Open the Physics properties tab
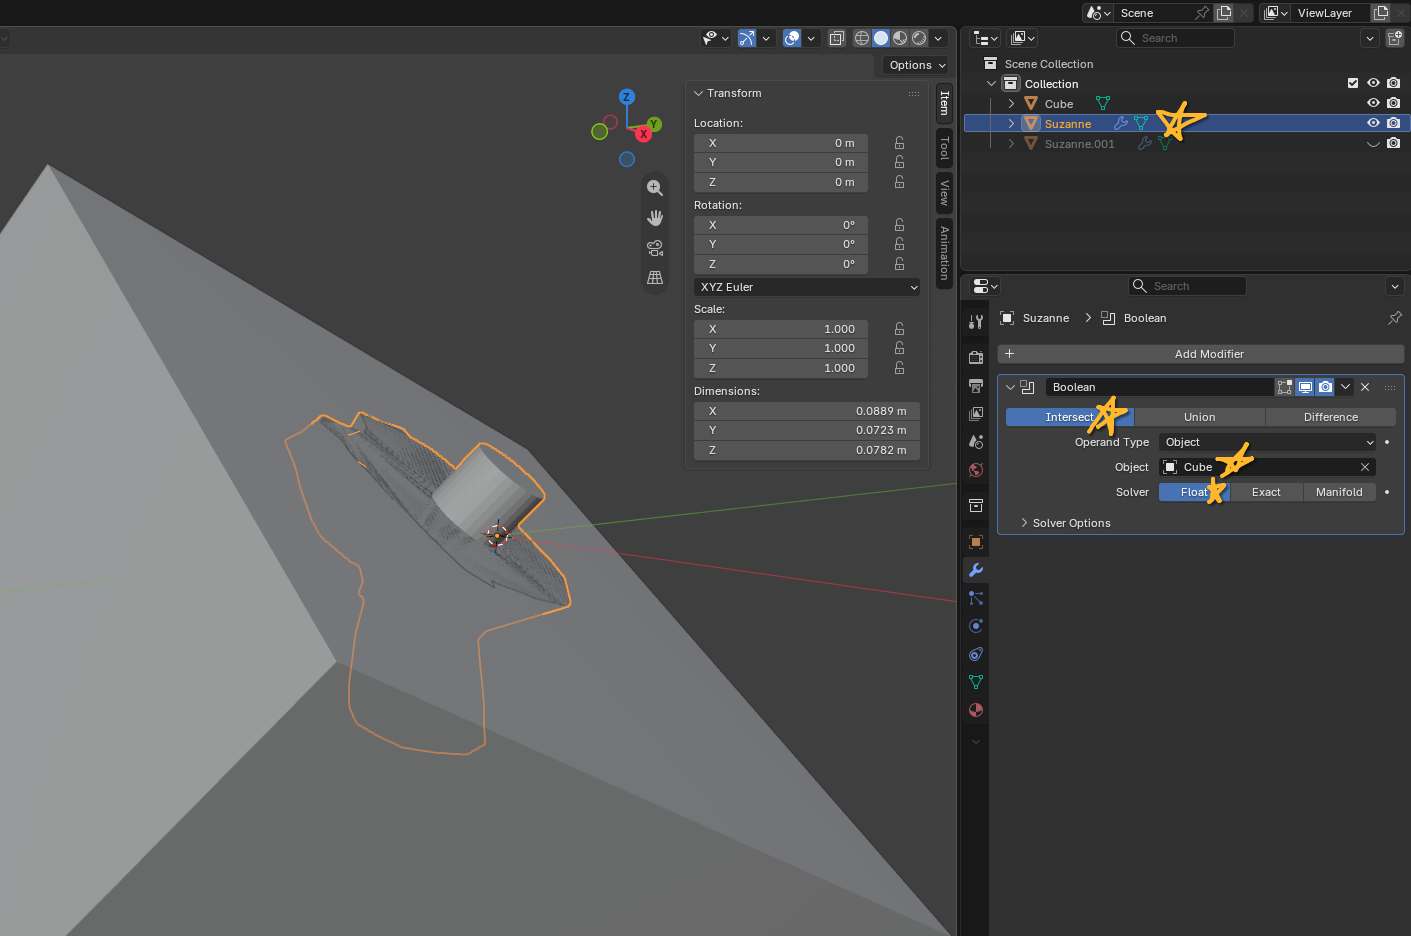 (976, 625)
